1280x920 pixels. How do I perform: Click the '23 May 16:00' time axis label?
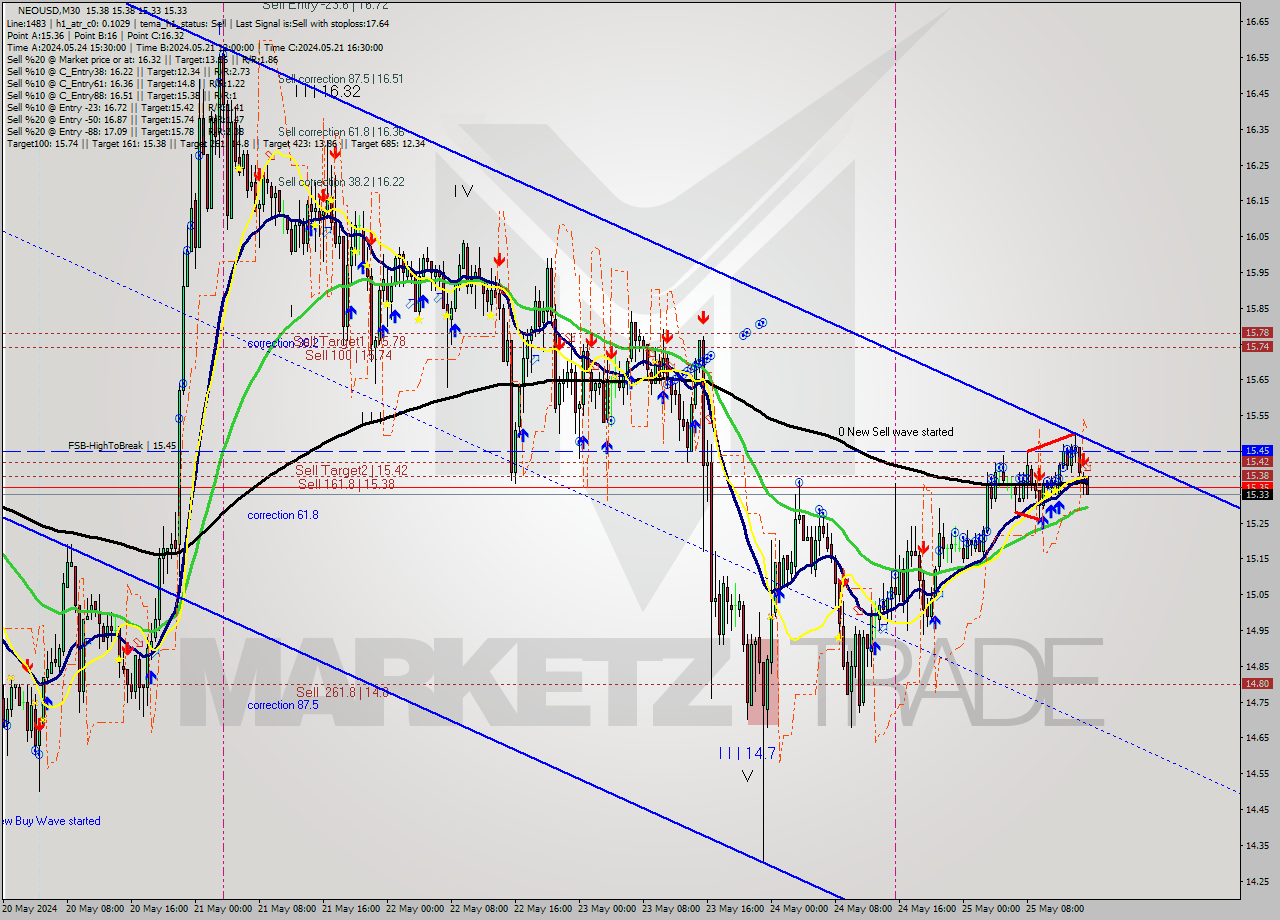733,909
